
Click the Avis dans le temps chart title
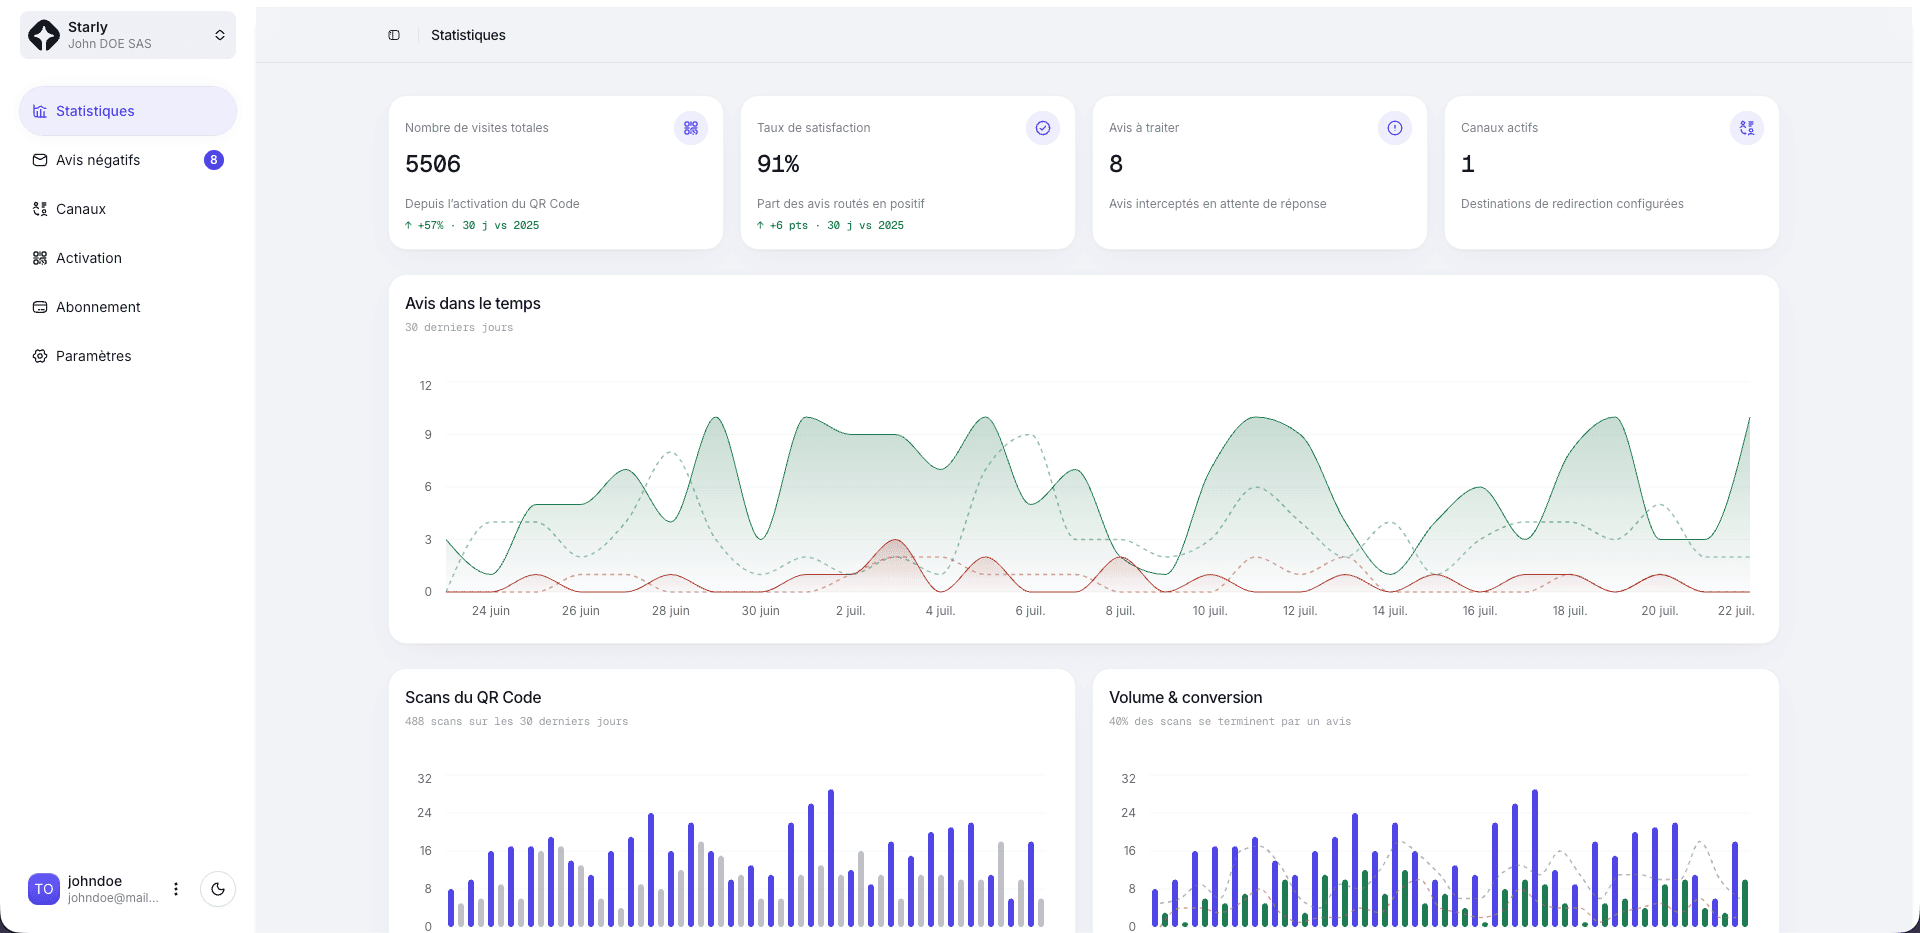click(x=473, y=304)
